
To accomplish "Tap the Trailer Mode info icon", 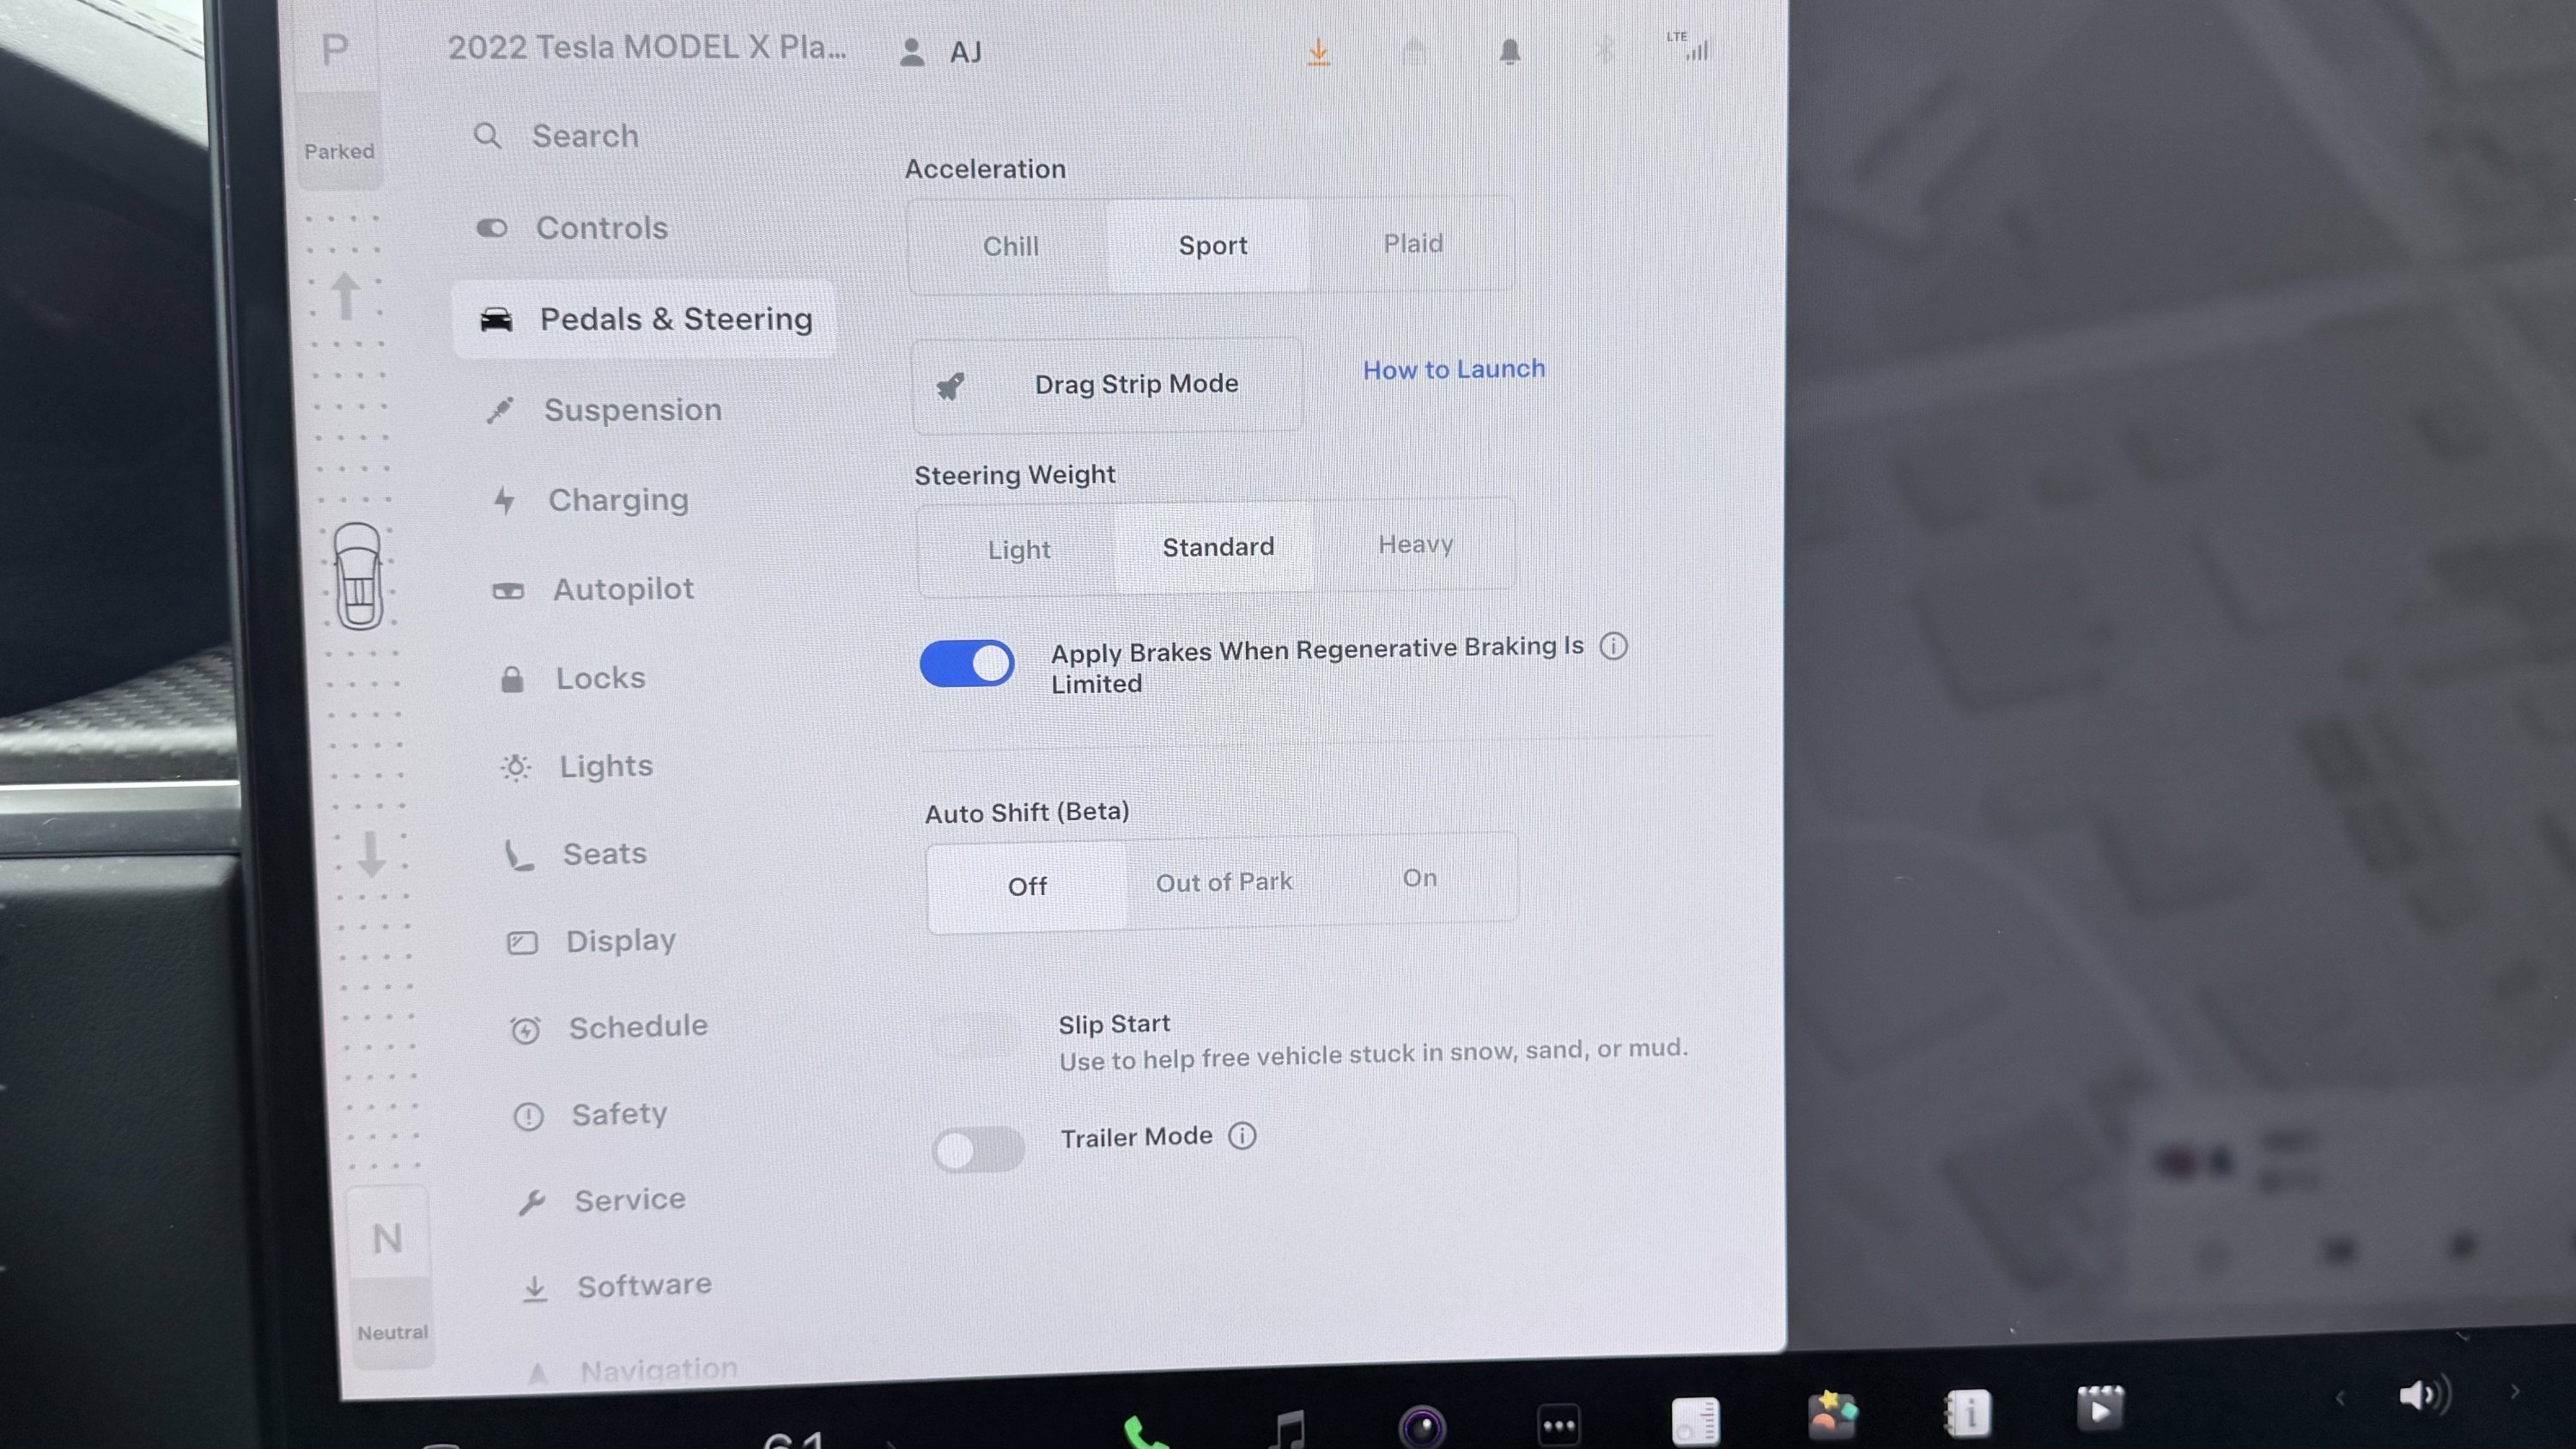I will click(1242, 1136).
